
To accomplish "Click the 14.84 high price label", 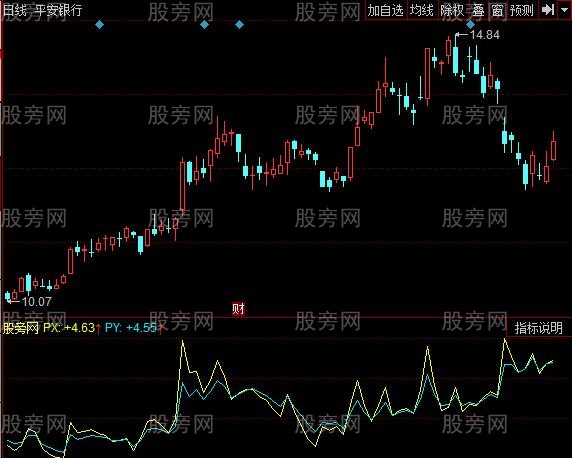I will [x=484, y=35].
